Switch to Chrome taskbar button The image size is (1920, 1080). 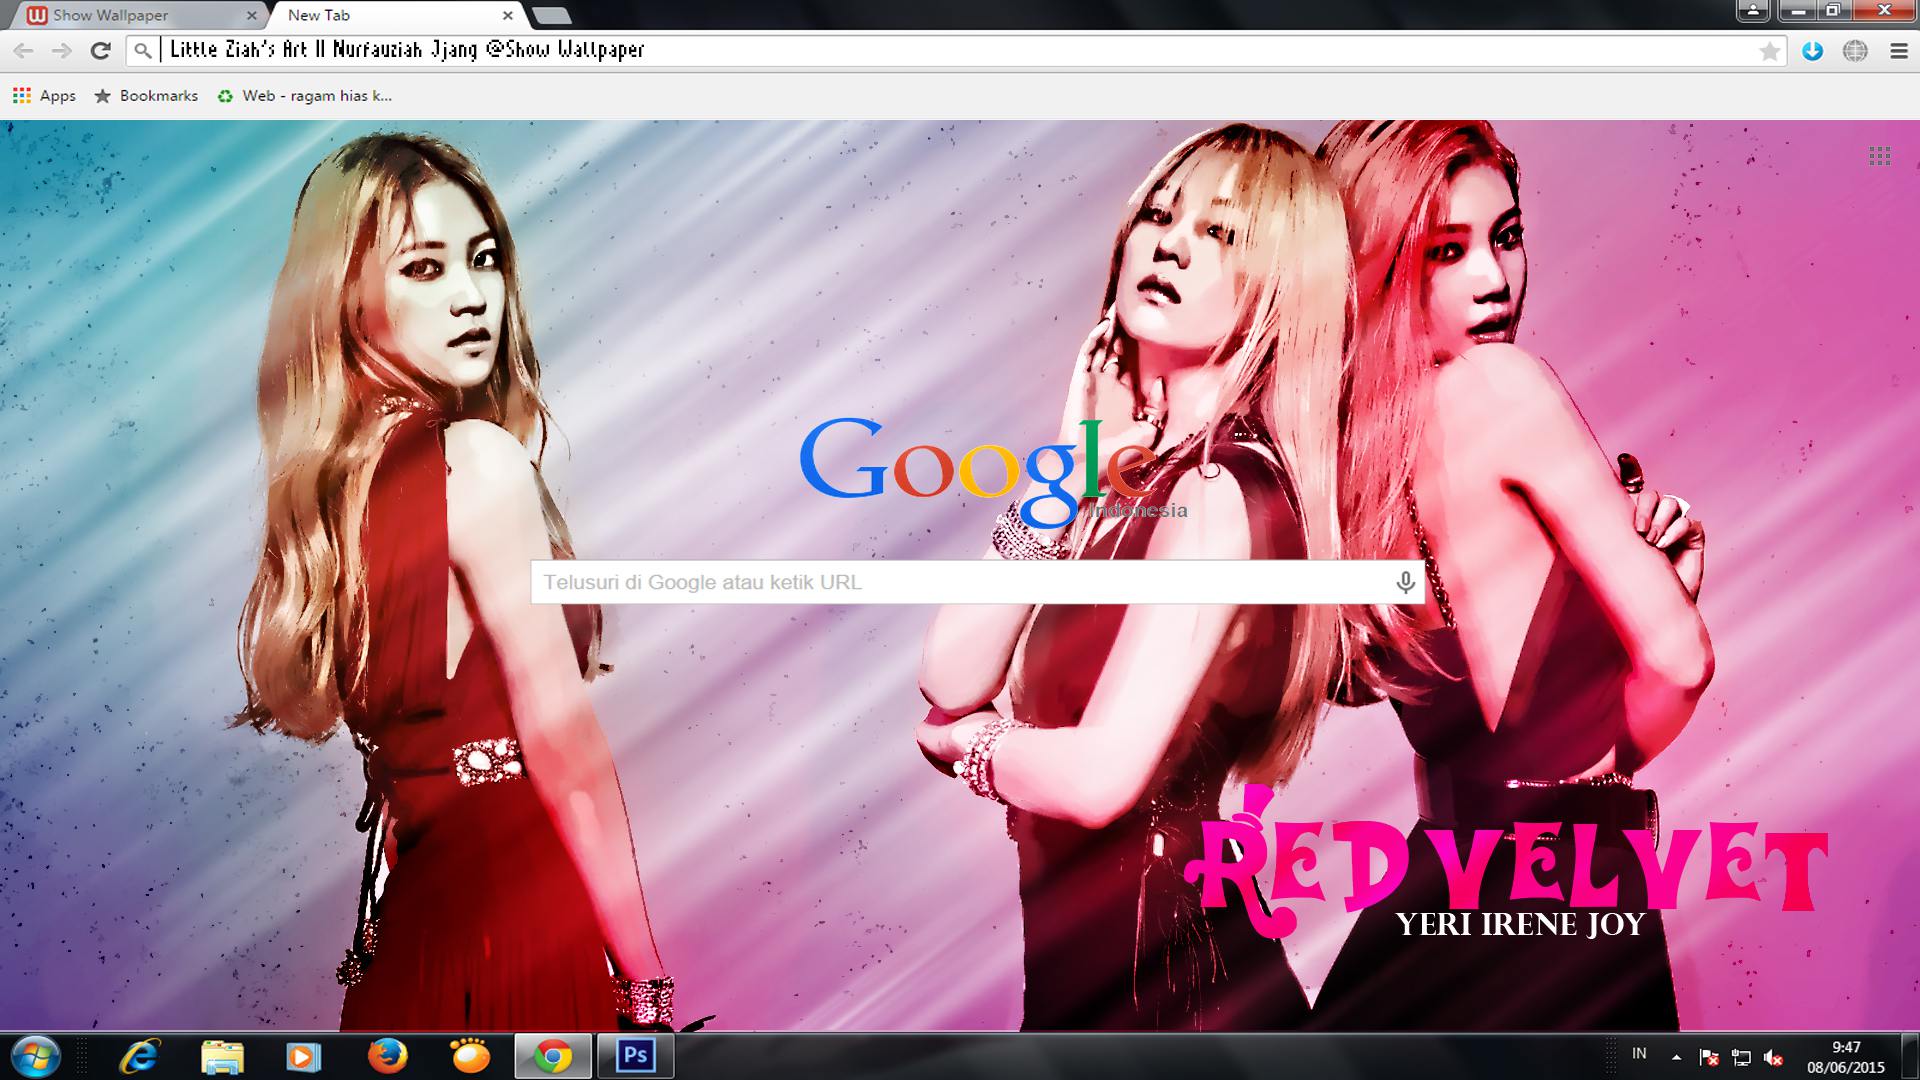tap(553, 1056)
